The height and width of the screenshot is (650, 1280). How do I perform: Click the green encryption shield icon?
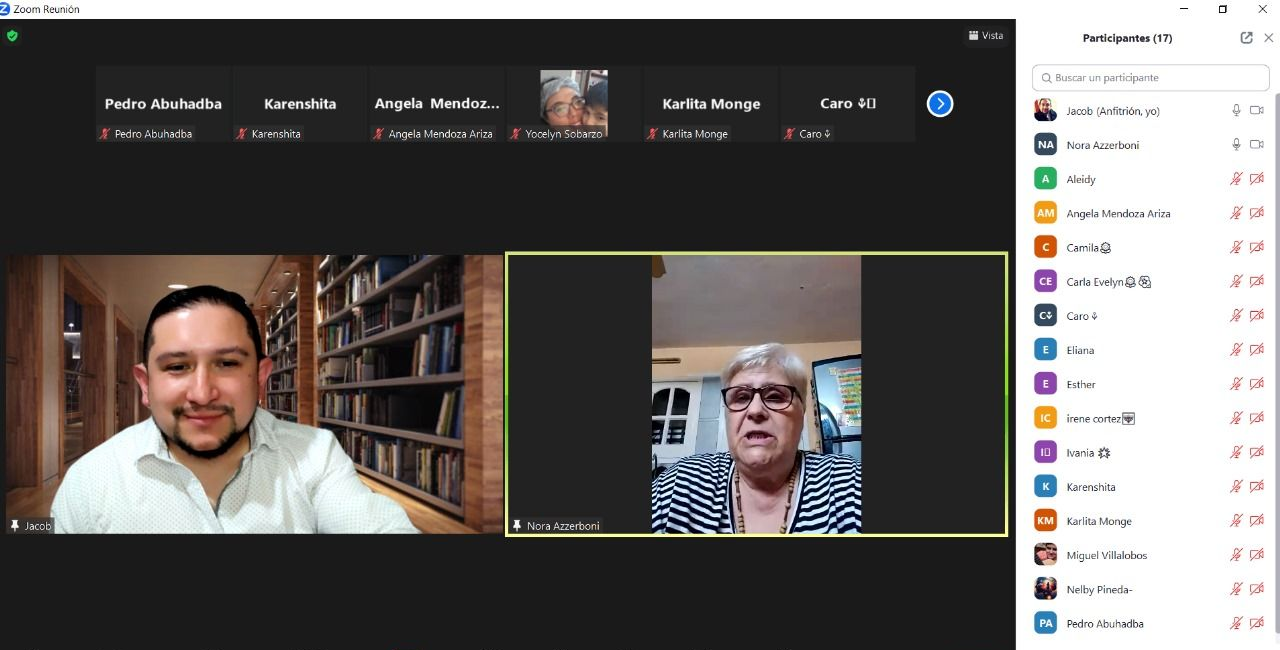coord(12,36)
